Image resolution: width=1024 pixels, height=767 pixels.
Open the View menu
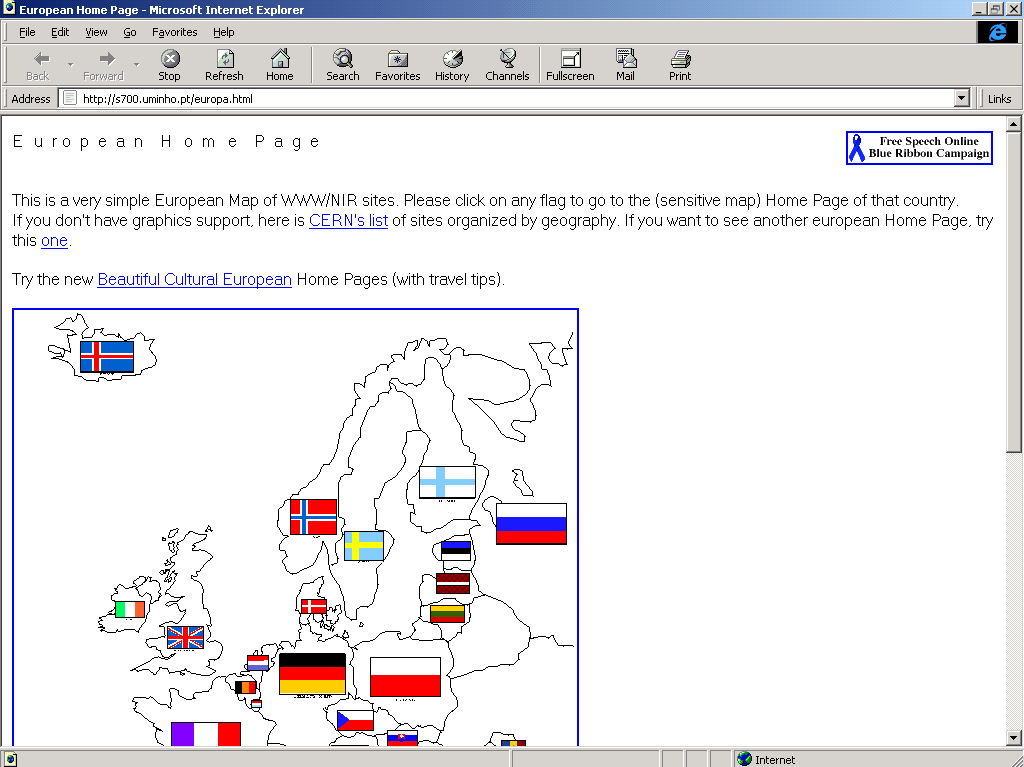(x=96, y=32)
